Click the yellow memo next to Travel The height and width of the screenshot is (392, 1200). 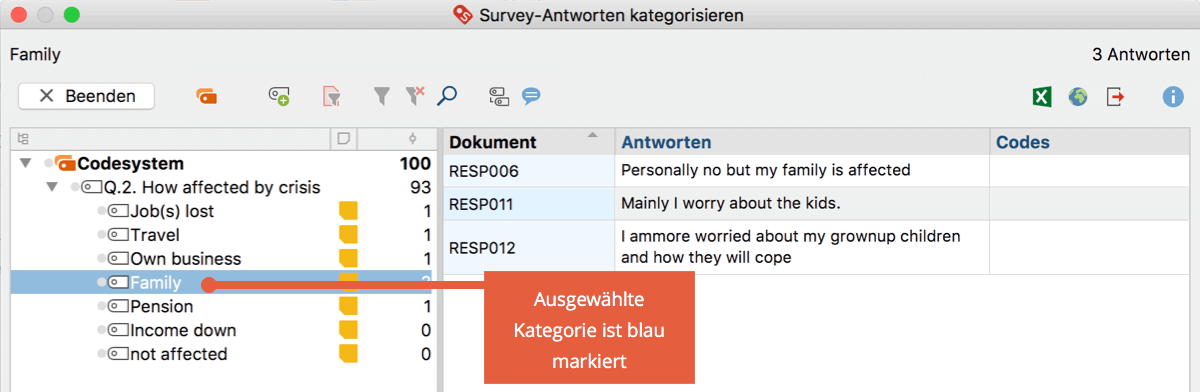click(x=348, y=235)
